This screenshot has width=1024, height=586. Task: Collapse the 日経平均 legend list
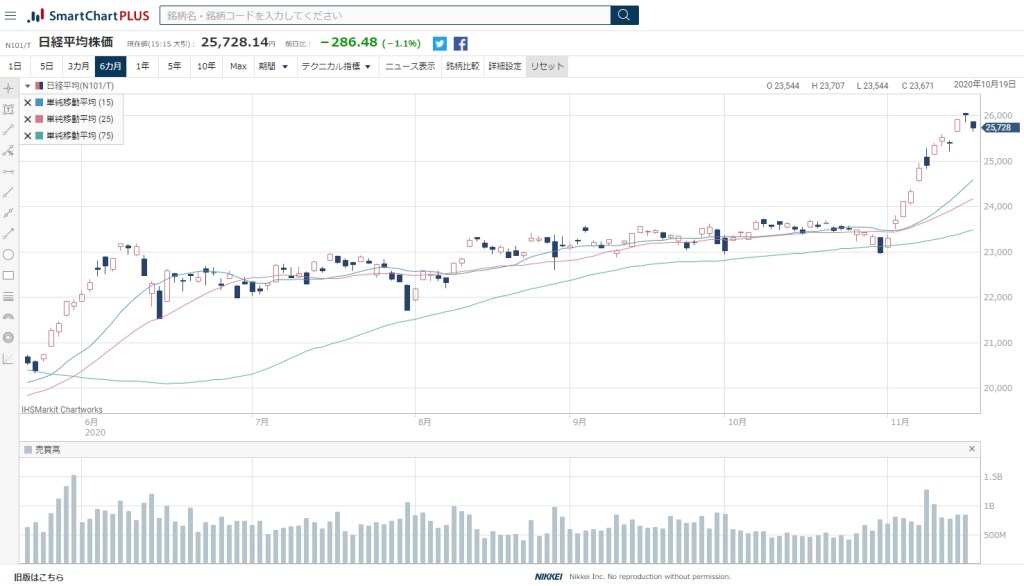click(28, 86)
